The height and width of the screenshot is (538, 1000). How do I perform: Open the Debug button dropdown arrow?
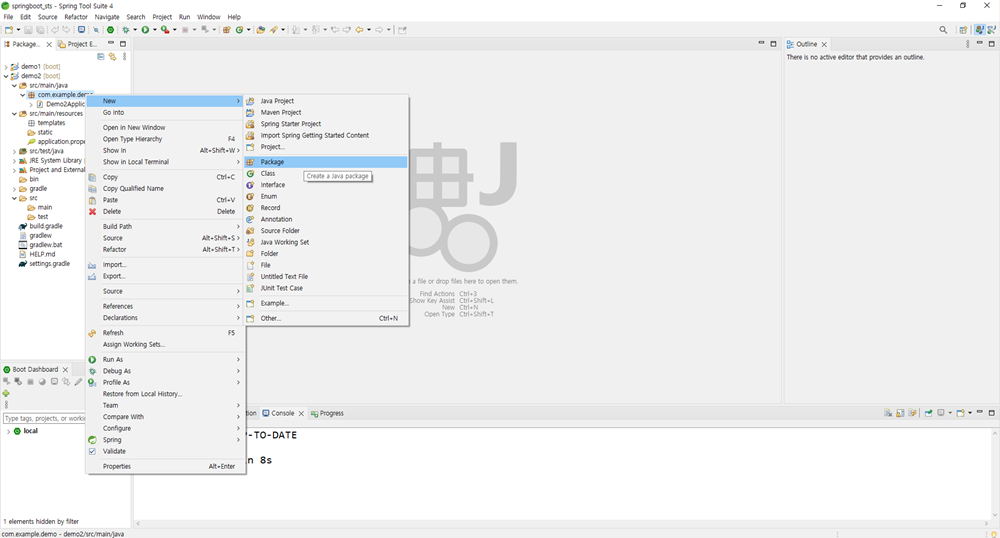[135, 29]
